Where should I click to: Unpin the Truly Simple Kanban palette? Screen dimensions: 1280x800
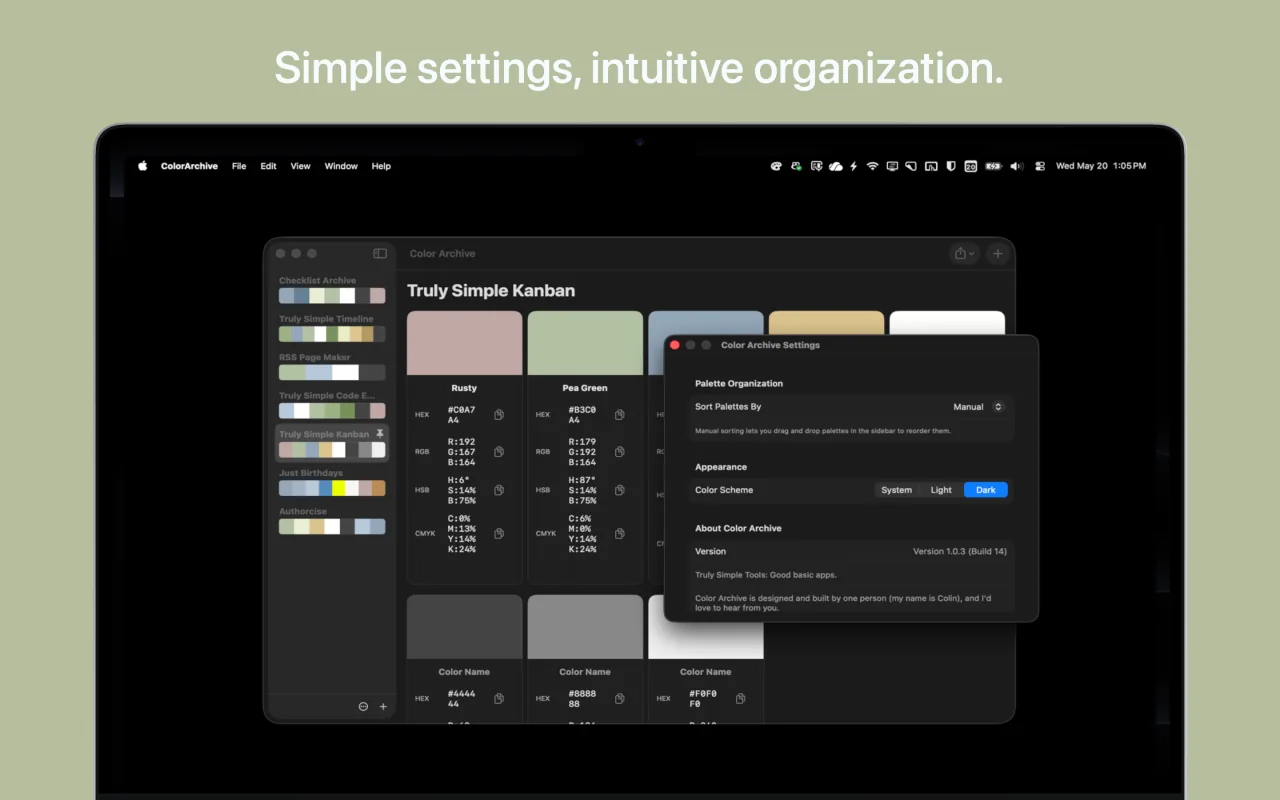380,434
